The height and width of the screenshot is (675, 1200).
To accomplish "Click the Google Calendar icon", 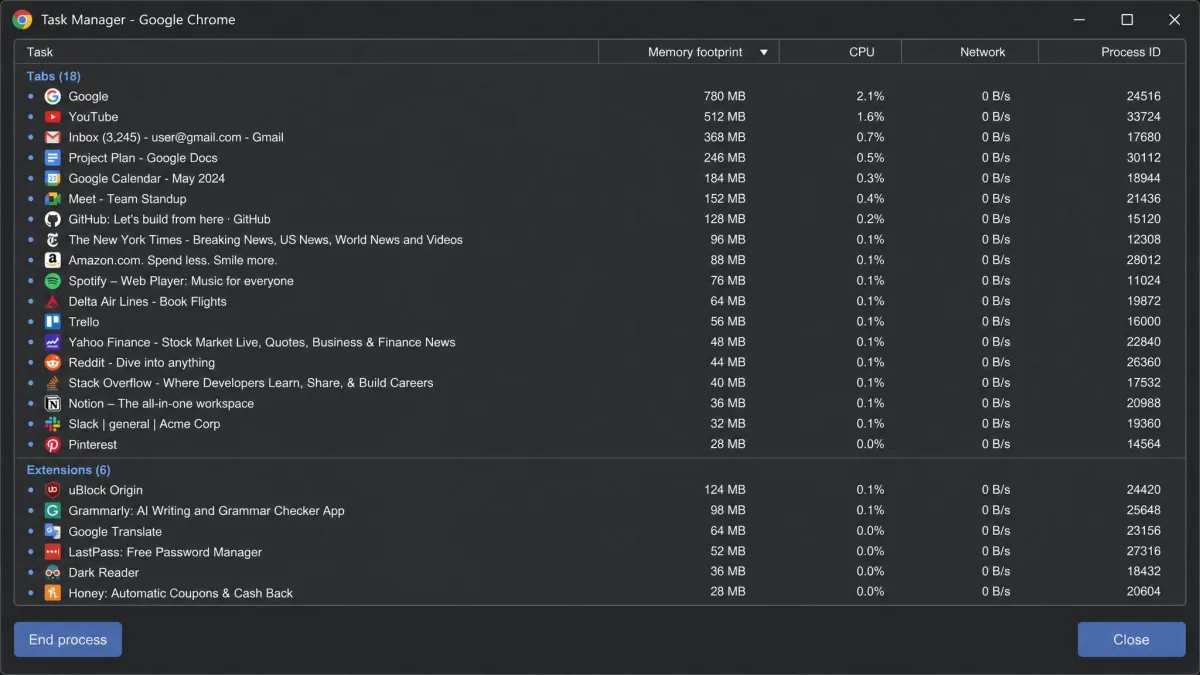I will click(53, 178).
